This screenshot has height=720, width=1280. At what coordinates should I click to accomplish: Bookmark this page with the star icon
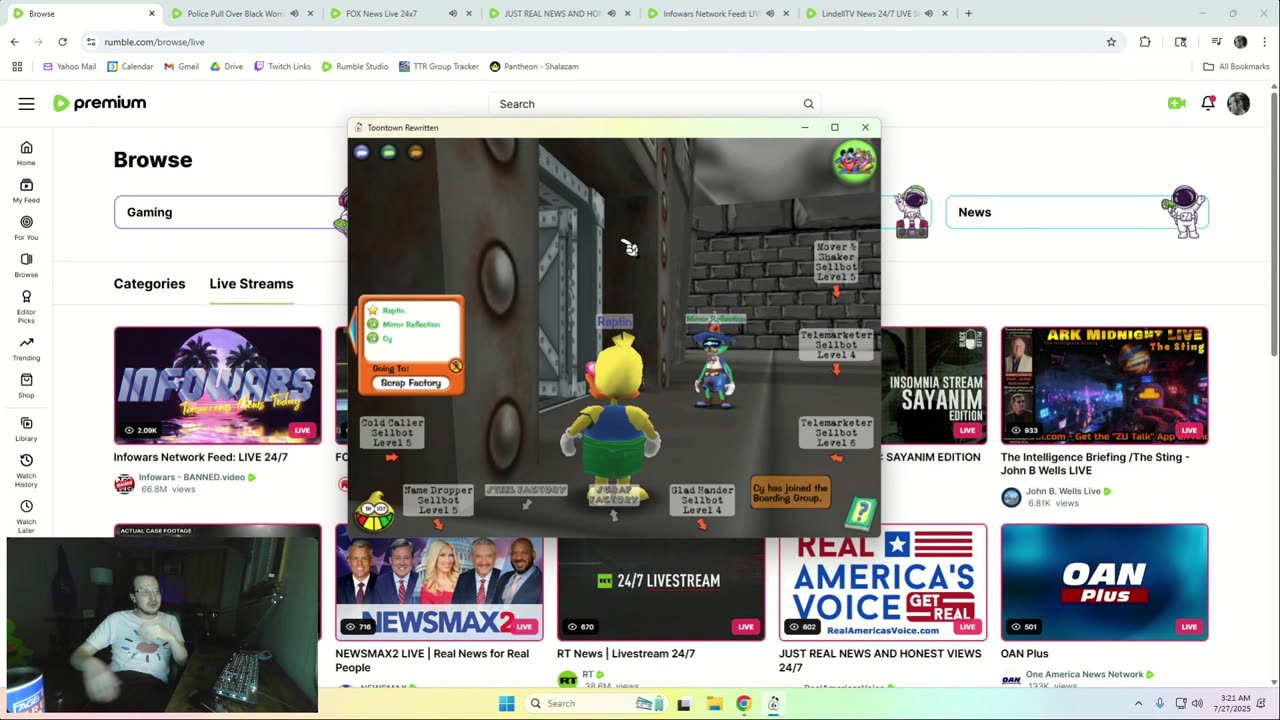tap(1111, 42)
